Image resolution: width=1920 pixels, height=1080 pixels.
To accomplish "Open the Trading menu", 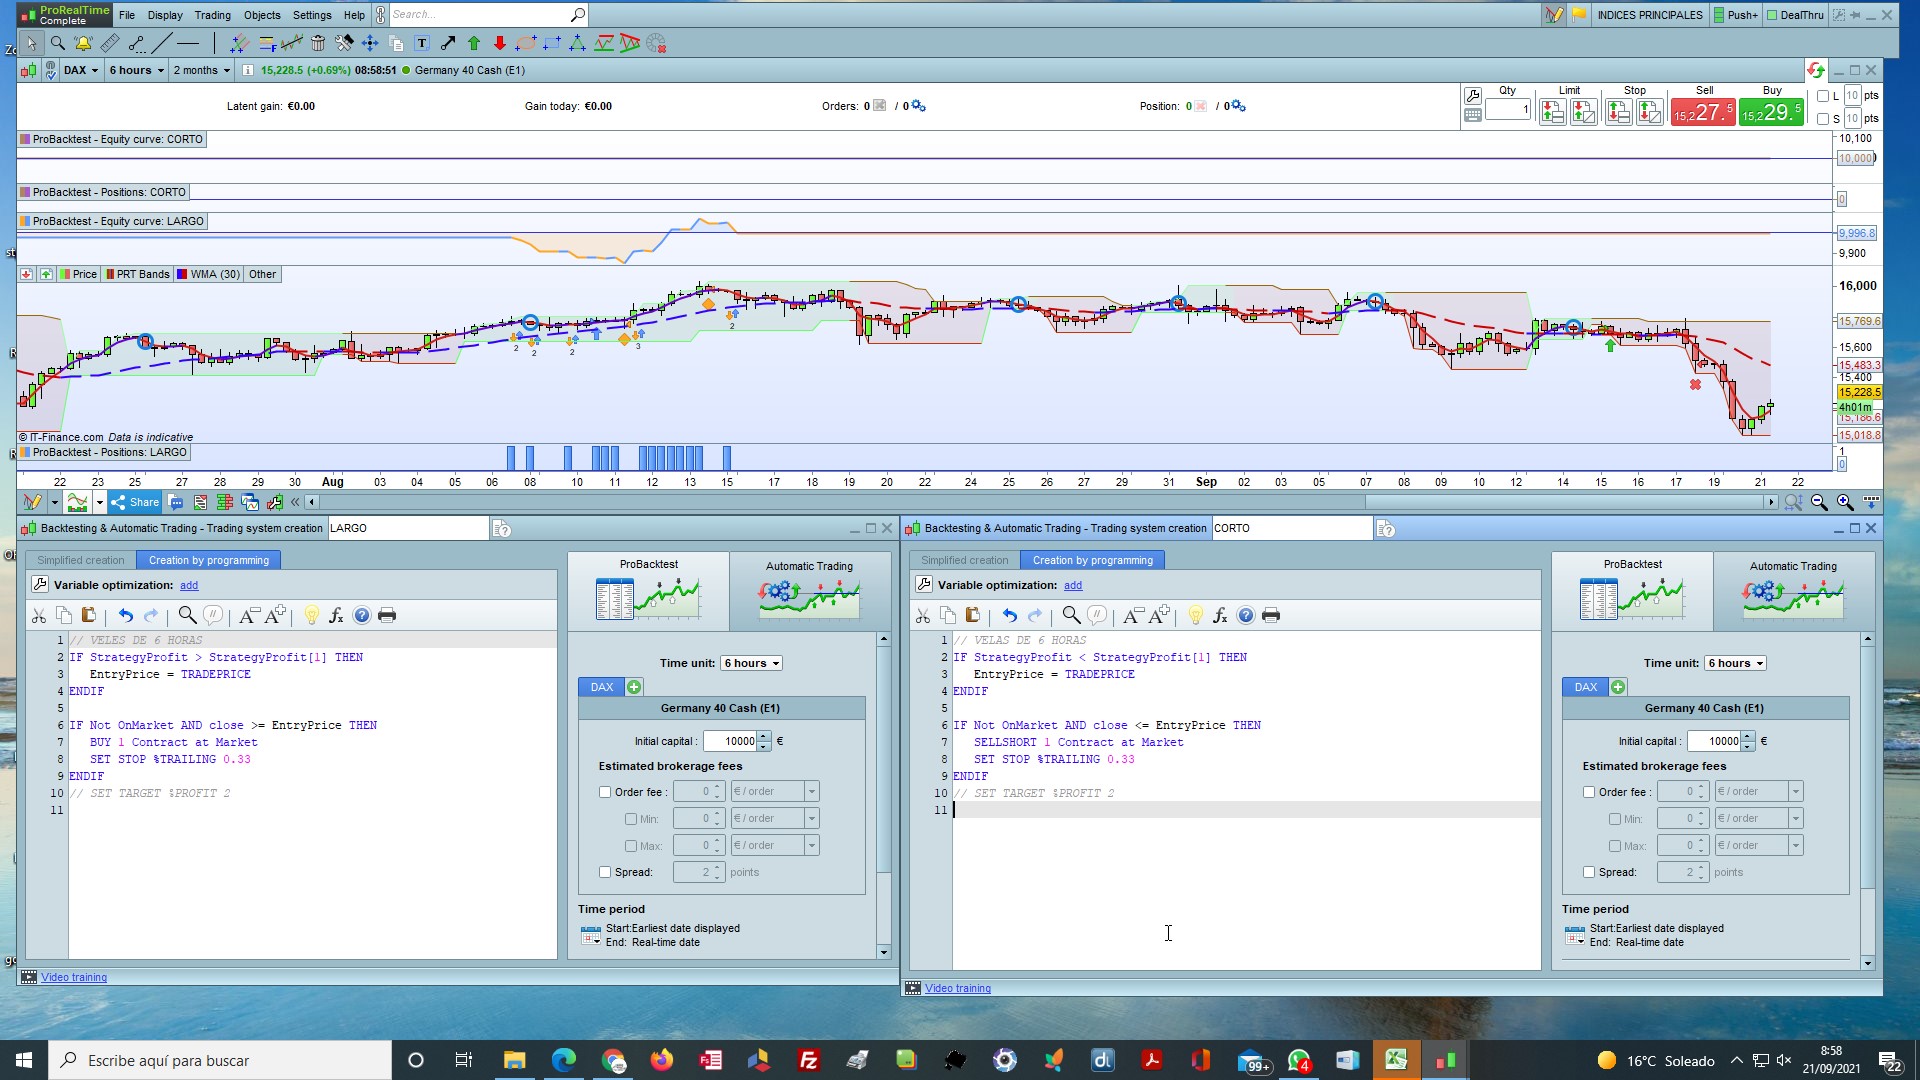I will point(212,15).
